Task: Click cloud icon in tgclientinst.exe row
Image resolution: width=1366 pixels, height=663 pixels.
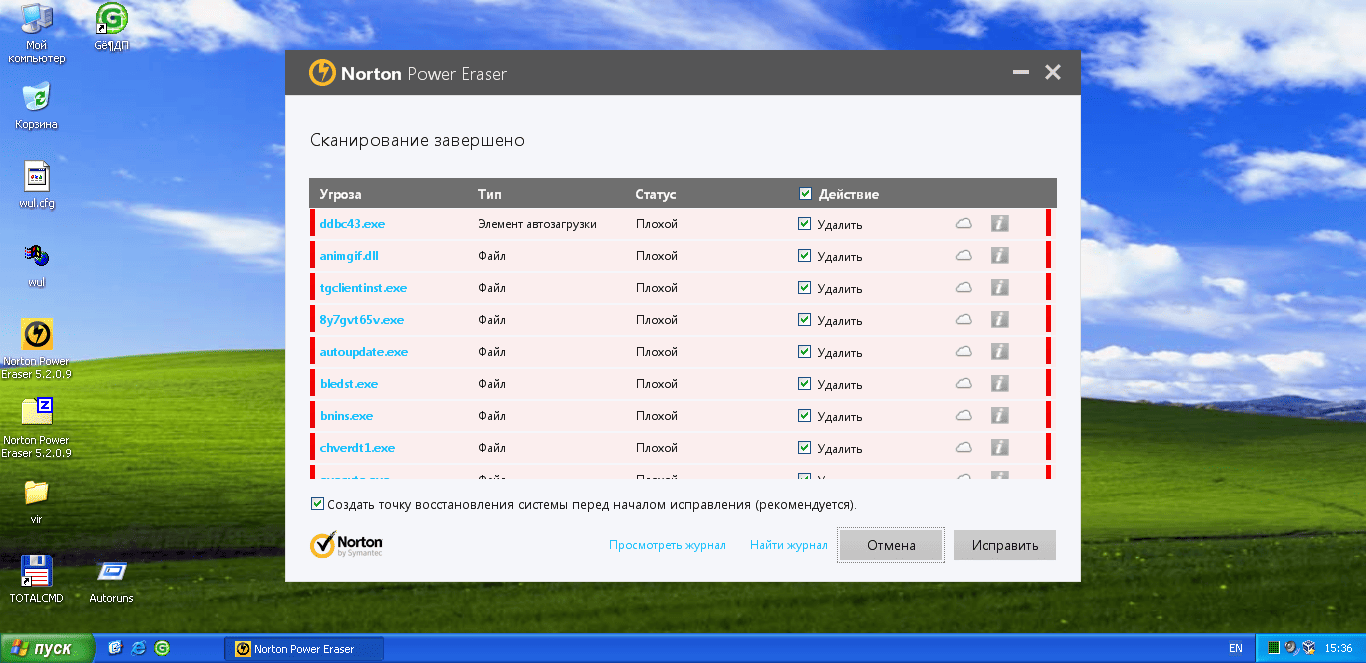Action: pyautogui.click(x=963, y=288)
